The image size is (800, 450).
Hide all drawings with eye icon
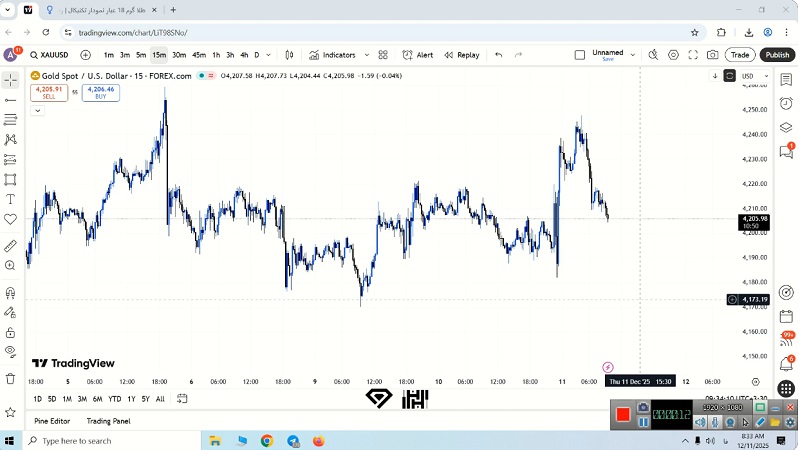click(x=11, y=351)
